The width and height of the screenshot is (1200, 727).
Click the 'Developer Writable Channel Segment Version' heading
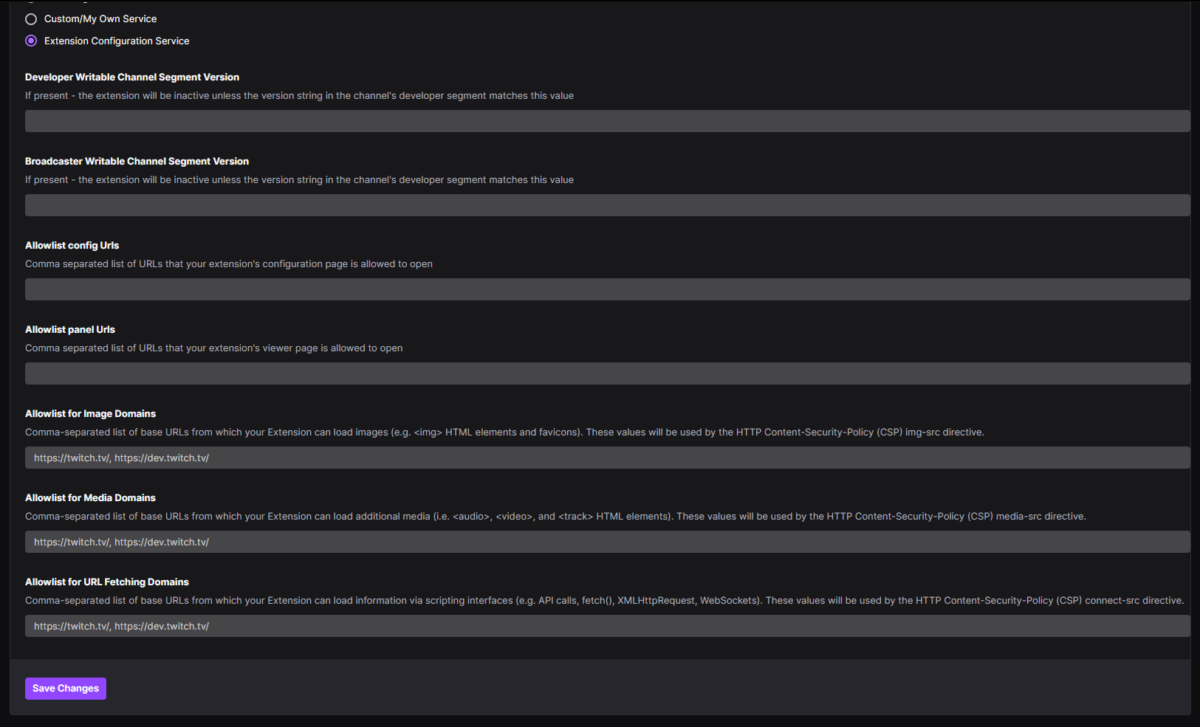coord(132,77)
